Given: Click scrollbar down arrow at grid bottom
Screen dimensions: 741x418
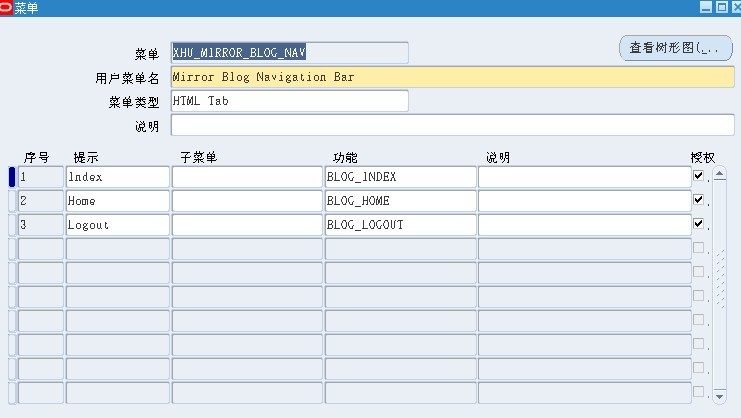Looking at the screenshot, I should 719,394.
